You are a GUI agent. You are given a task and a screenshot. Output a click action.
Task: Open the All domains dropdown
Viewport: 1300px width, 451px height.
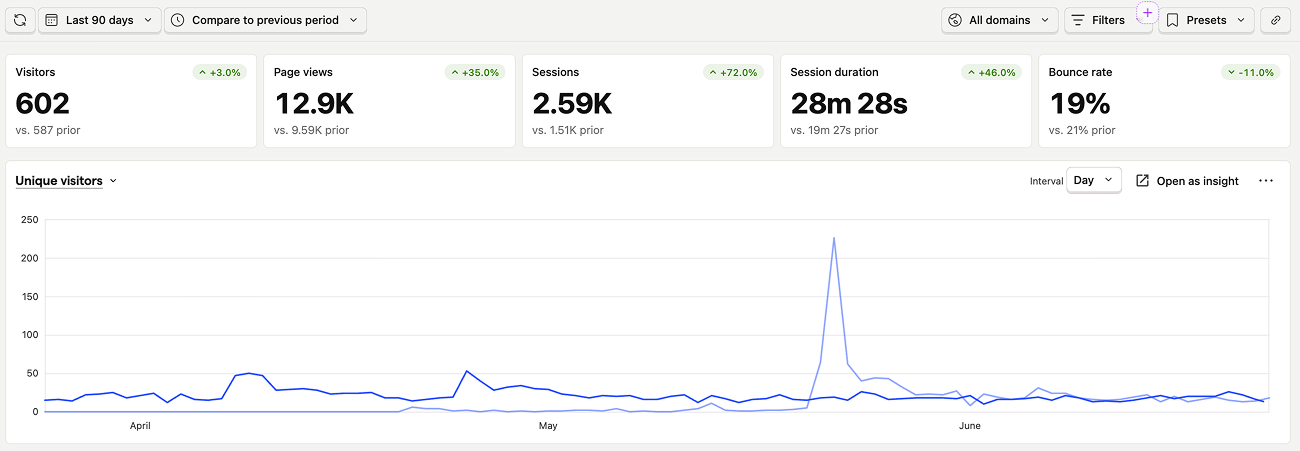pyautogui.click(x=1000, y=20)
